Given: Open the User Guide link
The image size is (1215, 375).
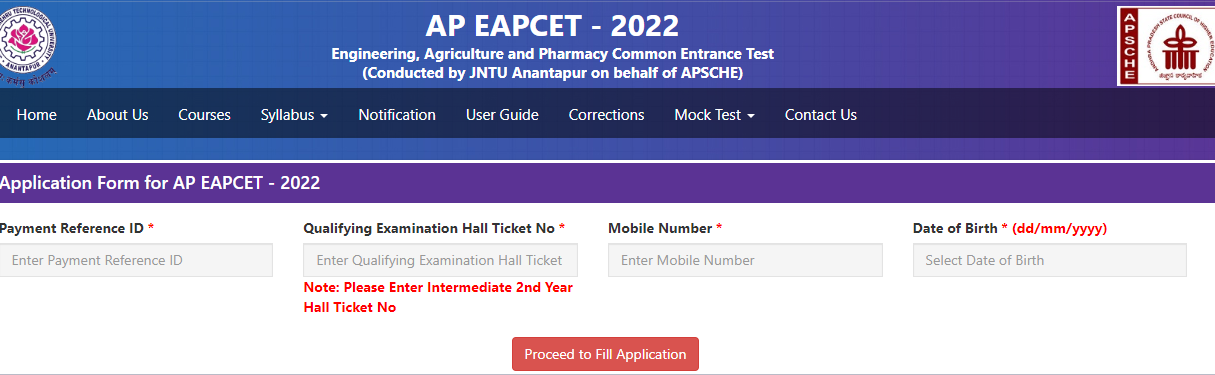Looking at the screenshot, I should [502, 115].
